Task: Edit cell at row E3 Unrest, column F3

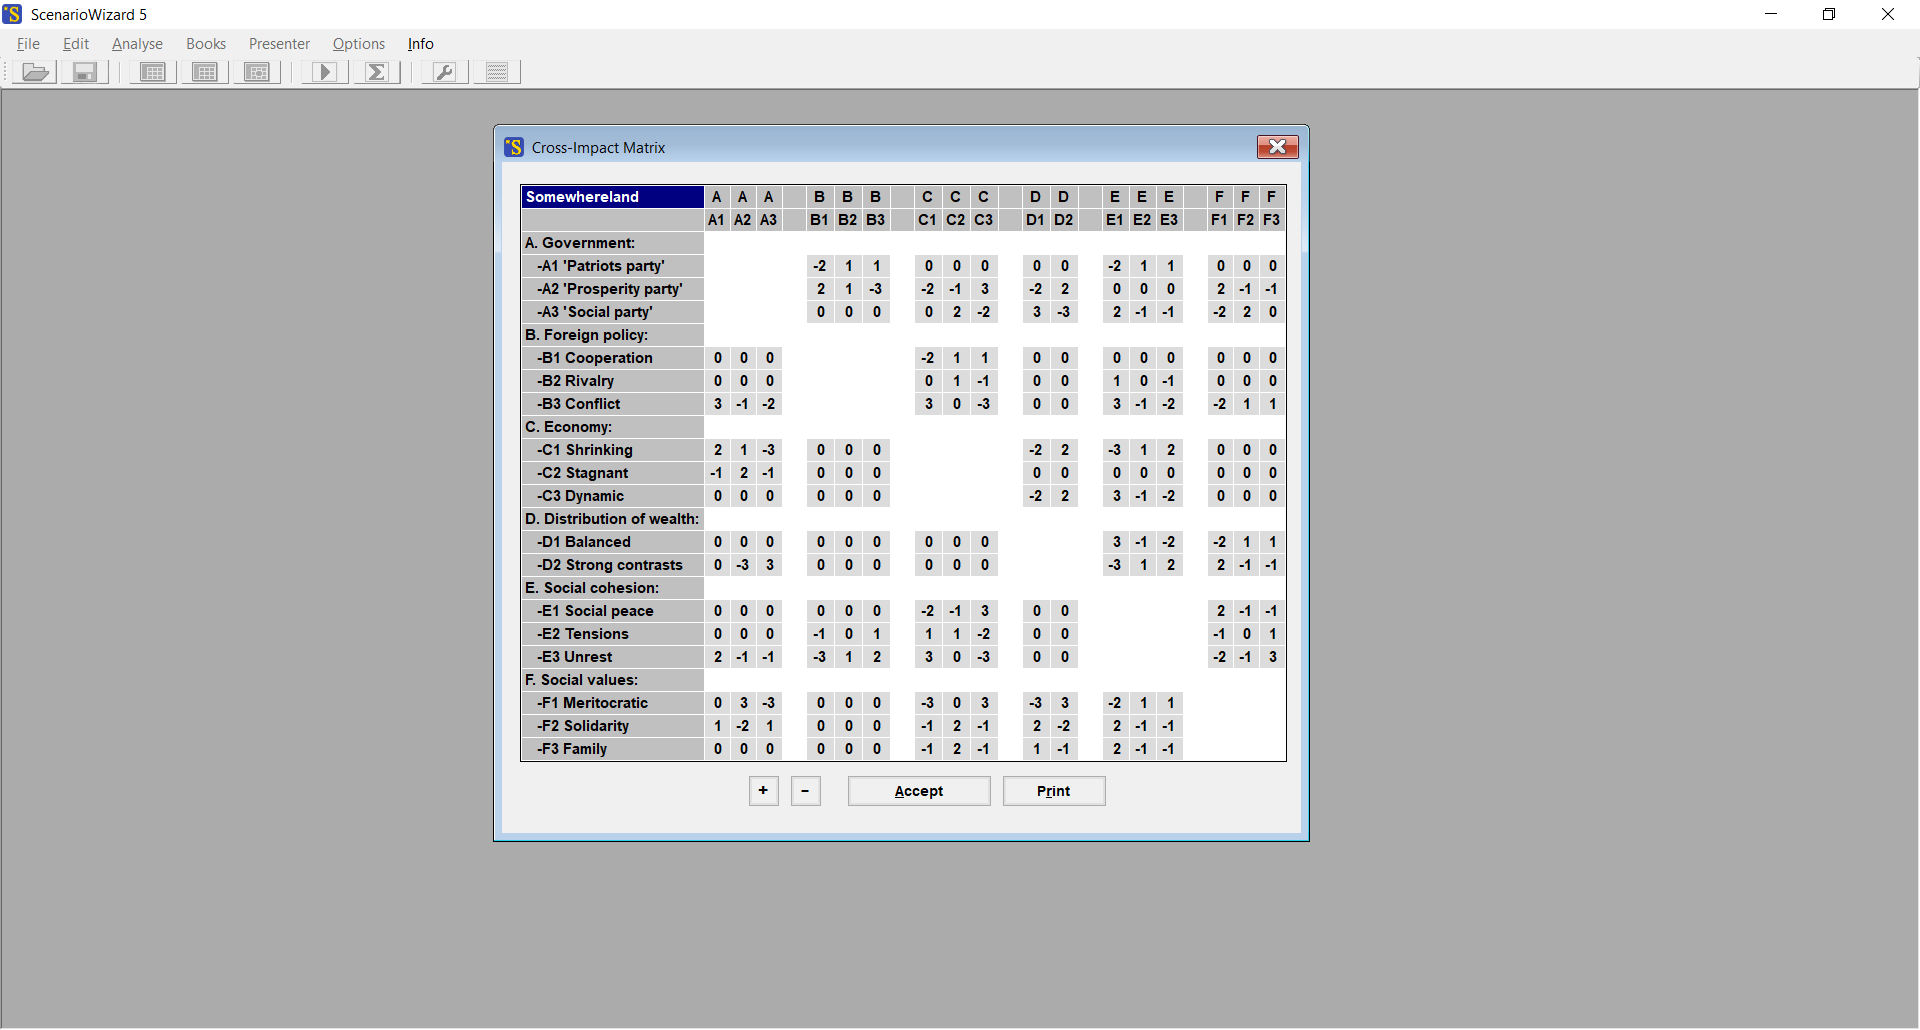Action: [x=1272, y=657]
